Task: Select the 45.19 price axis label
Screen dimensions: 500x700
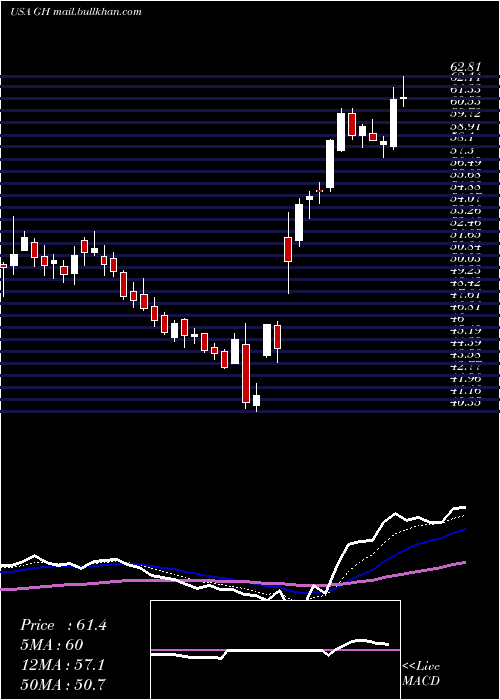Action: (465, 331)
